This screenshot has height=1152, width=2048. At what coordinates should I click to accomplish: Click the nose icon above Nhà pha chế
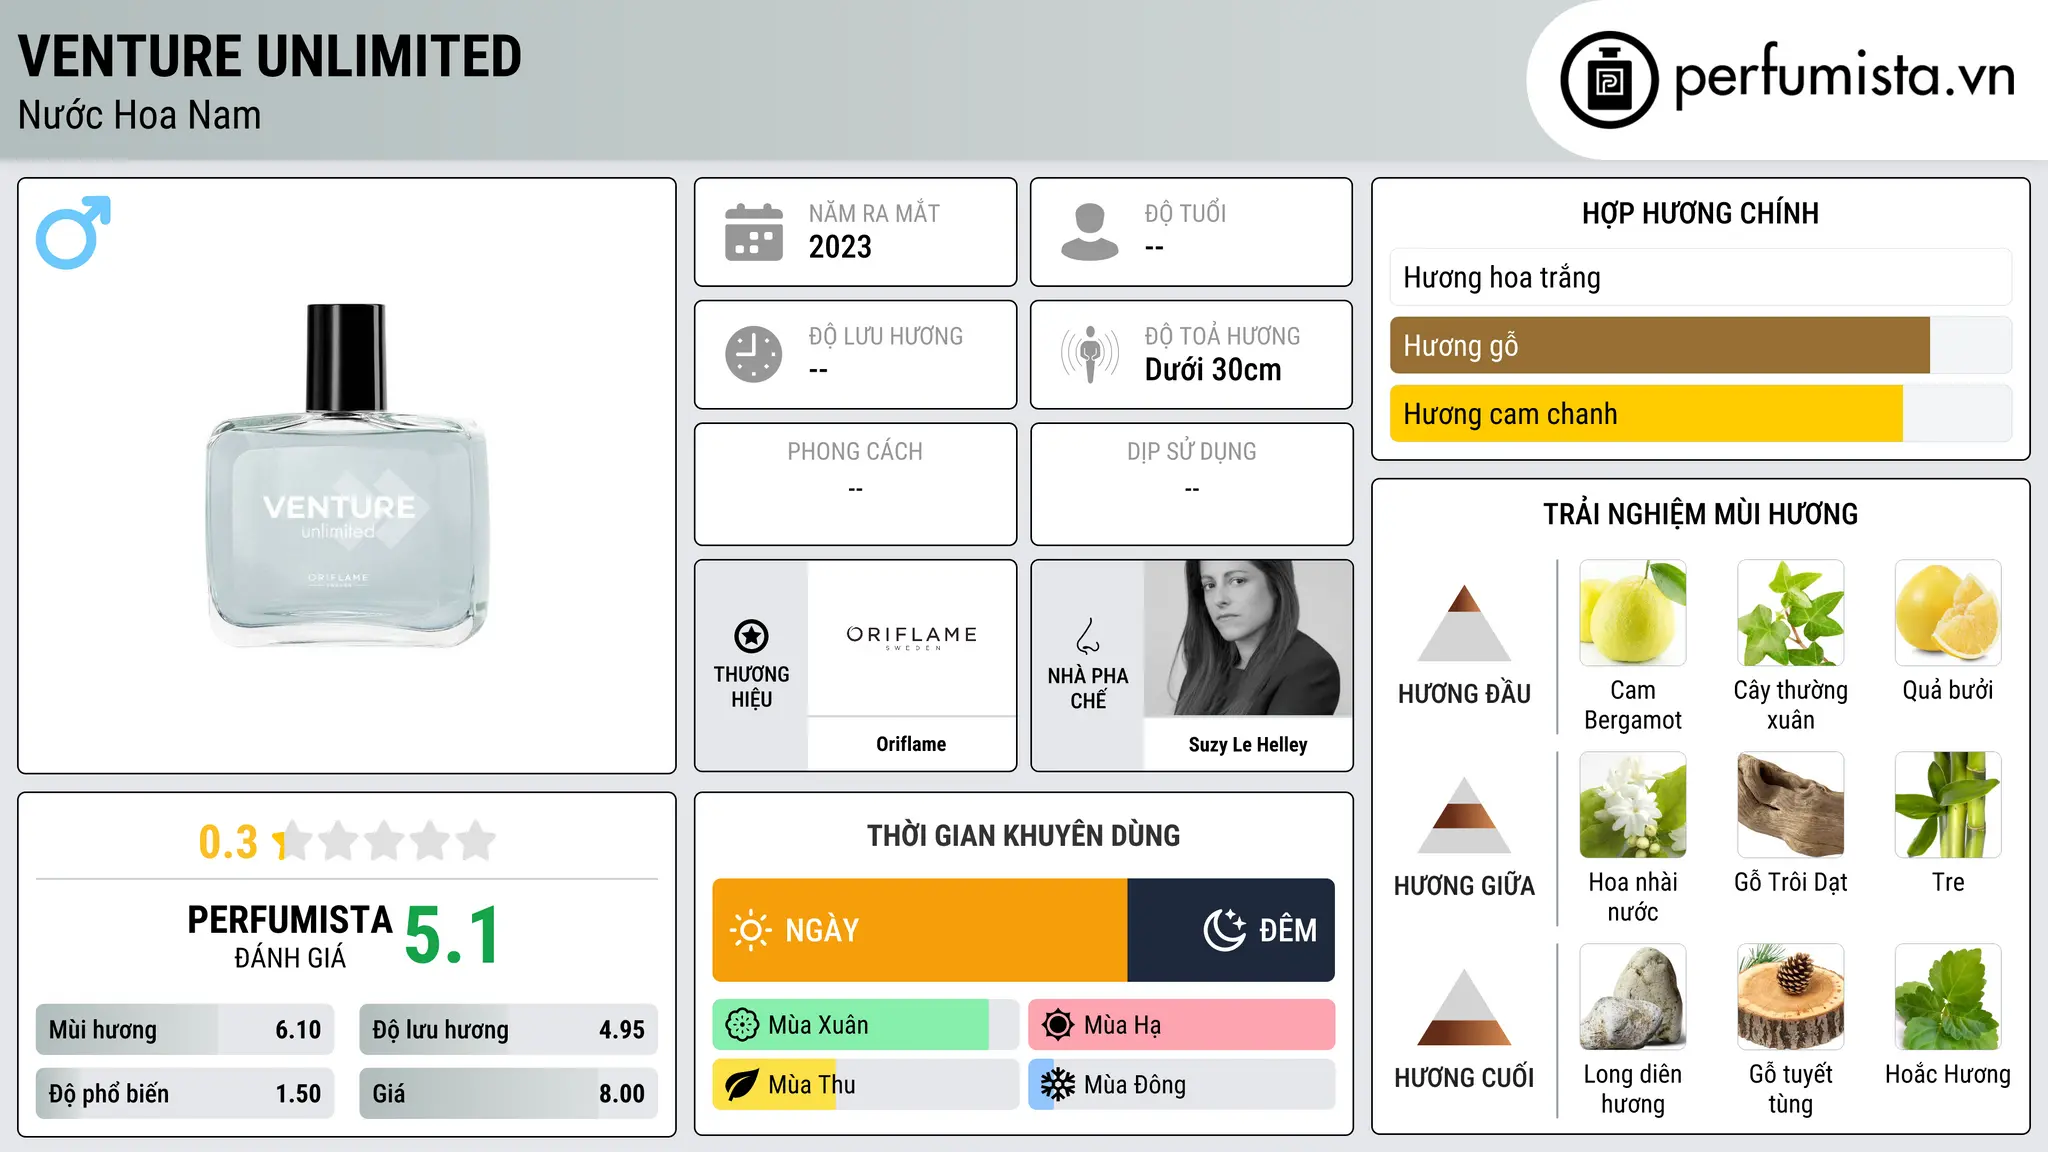pyautogui.click(x=1087, y=636)
